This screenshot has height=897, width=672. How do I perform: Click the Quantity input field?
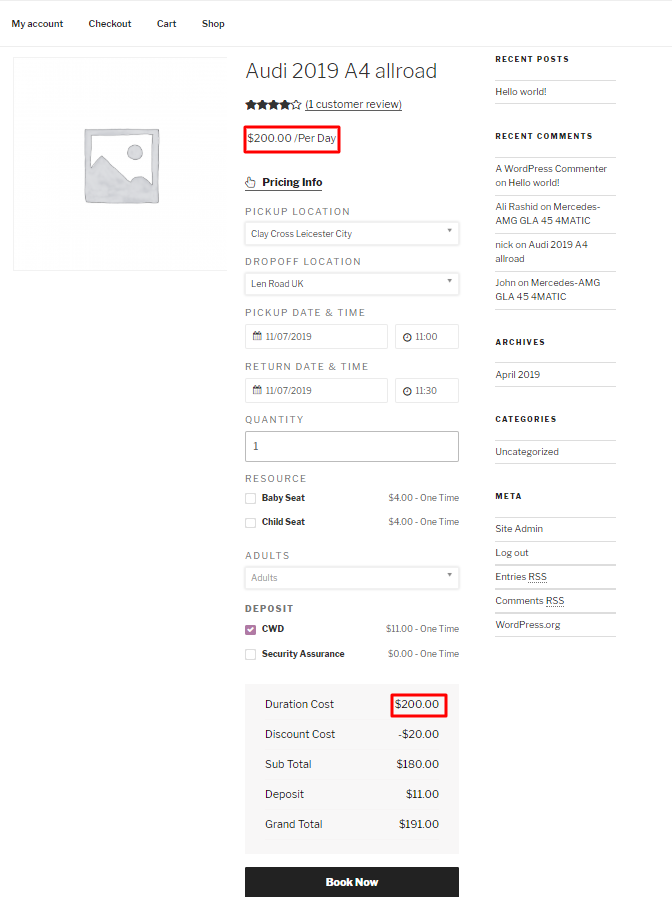[x=352, y=446]
